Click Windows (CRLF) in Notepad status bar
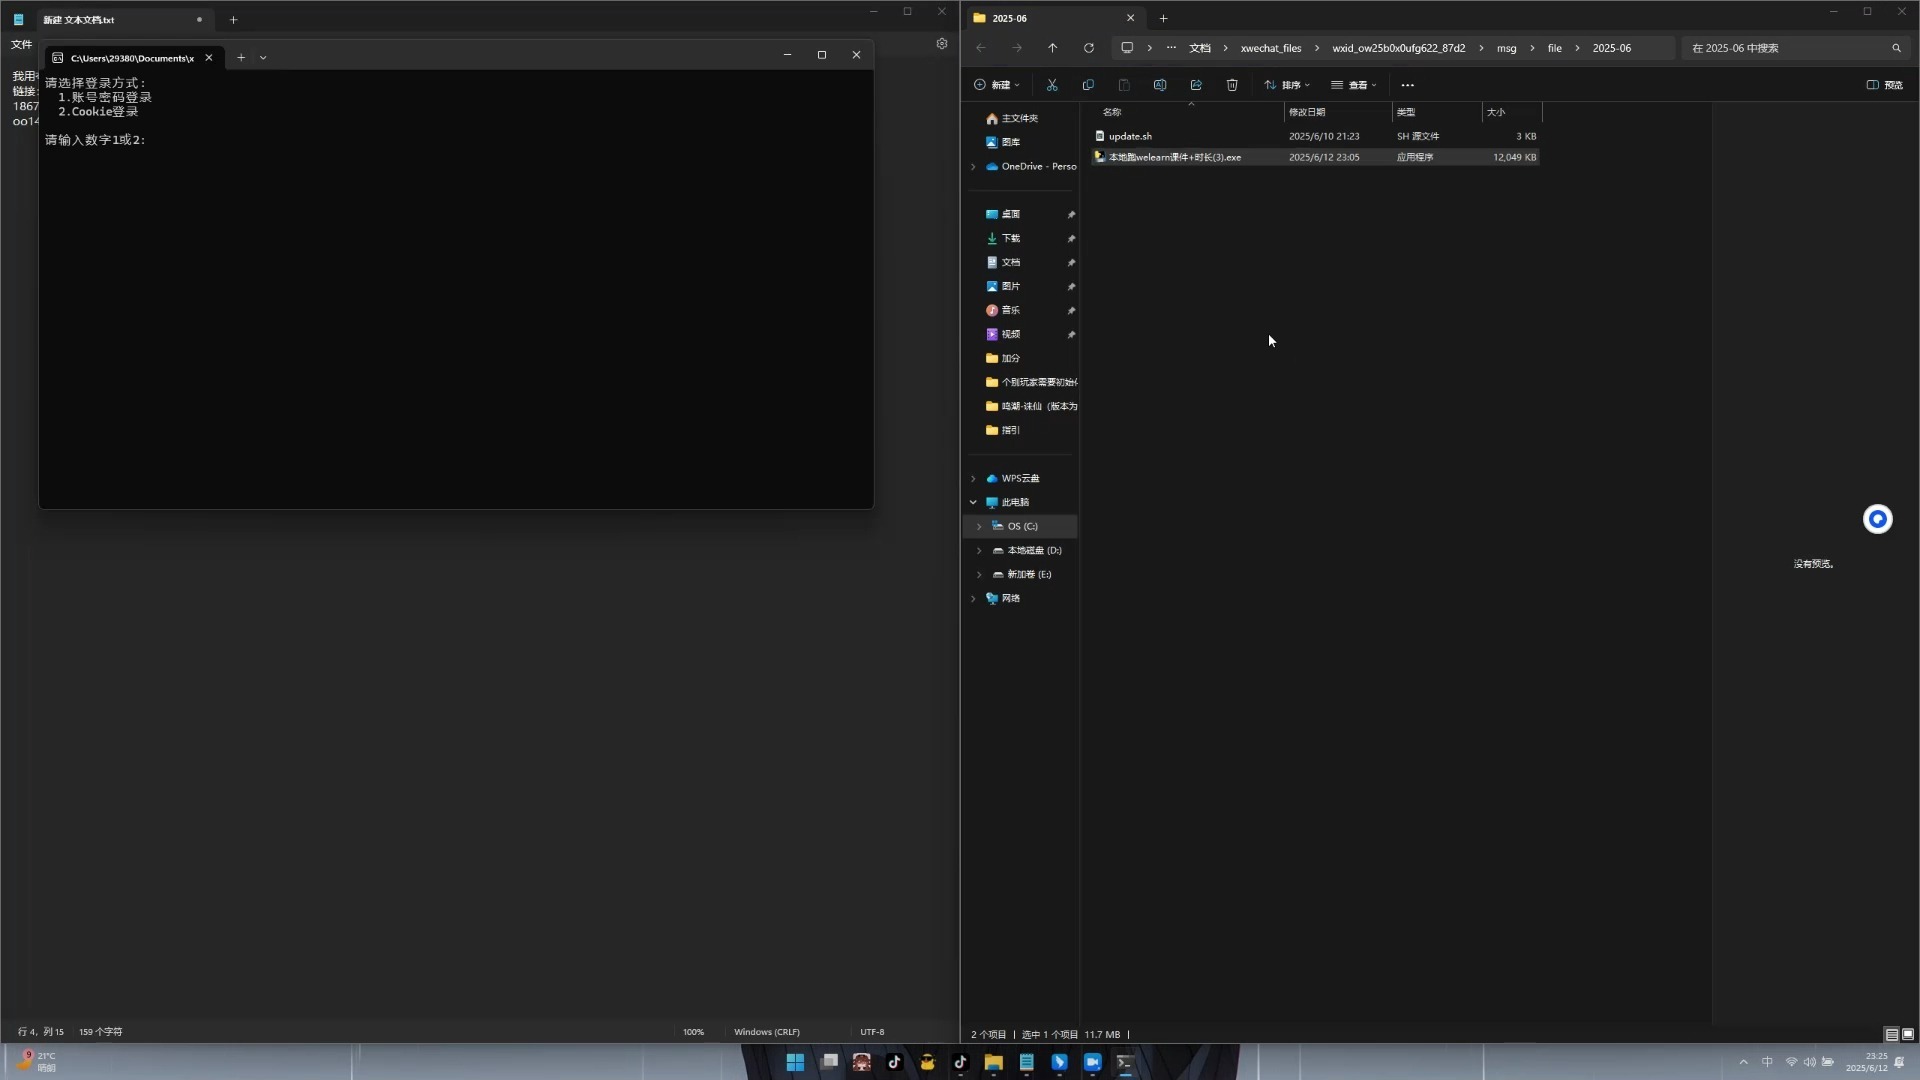This screenshot has width=1920, height=1080. coord(767,1032)
